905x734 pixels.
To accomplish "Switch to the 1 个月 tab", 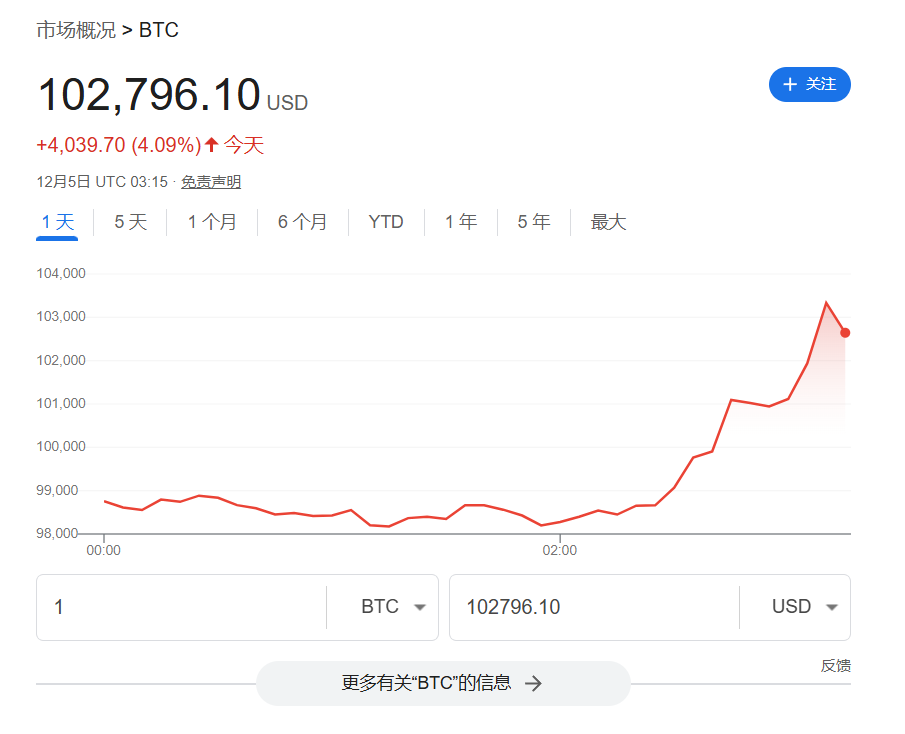I will click(212, 222).
